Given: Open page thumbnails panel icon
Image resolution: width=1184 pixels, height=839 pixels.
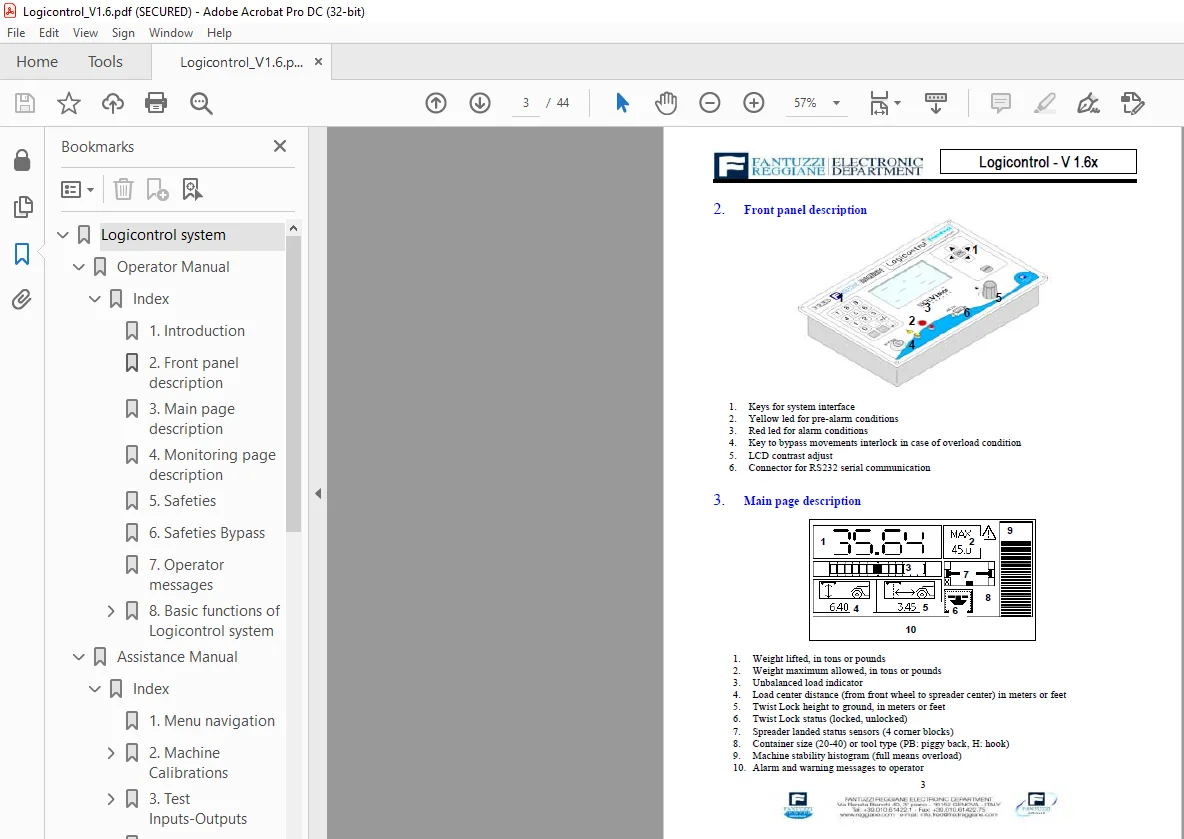Looking at the screenshot, I should tap(23, 207).
